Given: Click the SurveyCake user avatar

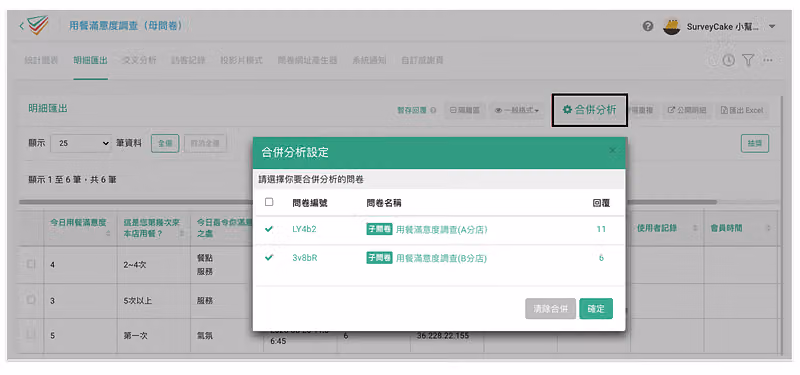Looking at the screenshot, I should [x=671, y=26].
